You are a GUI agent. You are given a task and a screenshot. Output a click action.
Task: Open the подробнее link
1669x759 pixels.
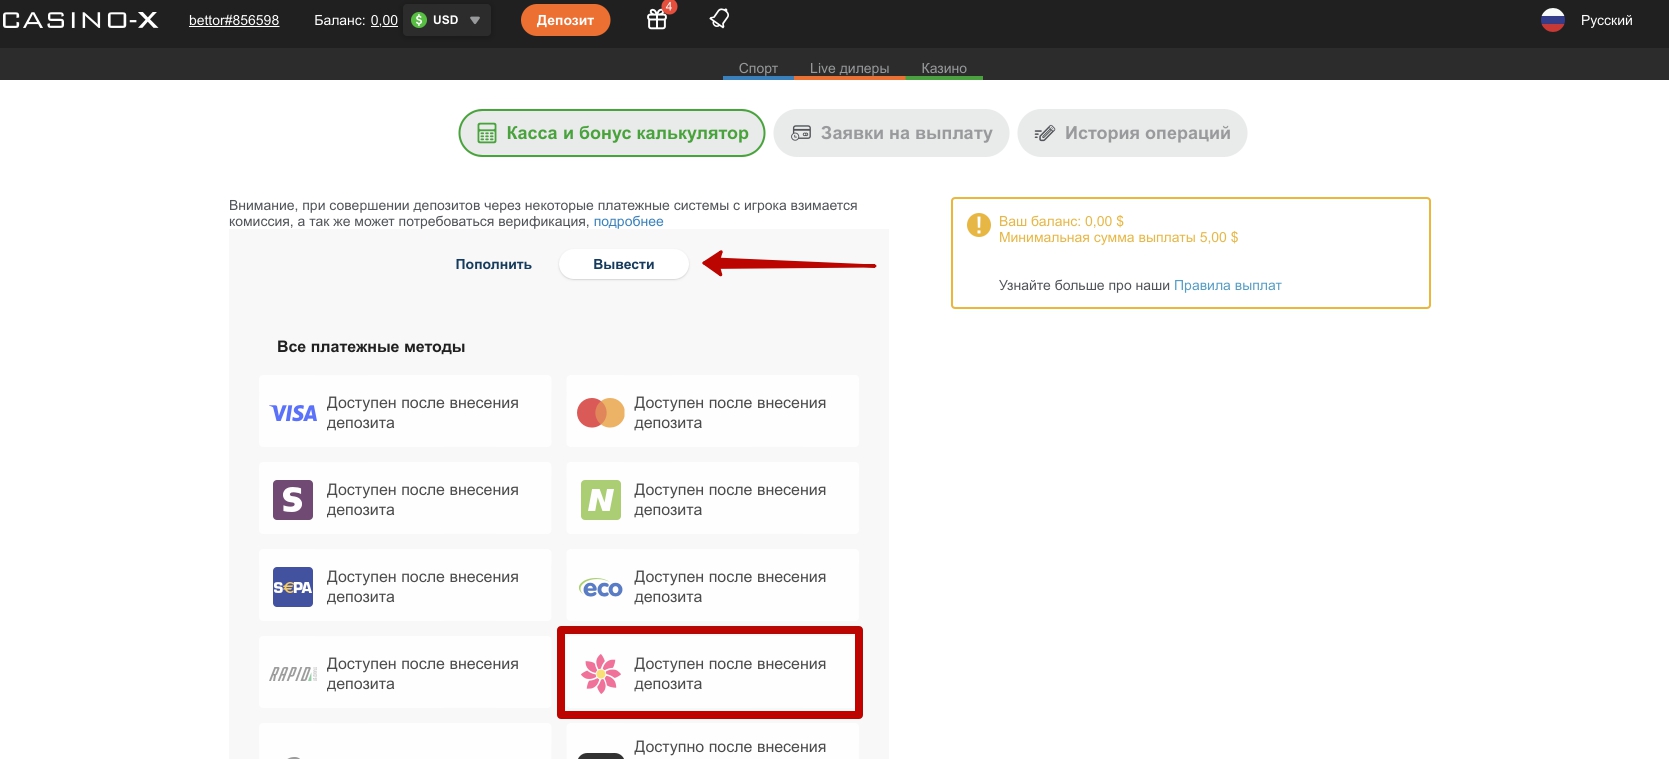pos(628,221)
